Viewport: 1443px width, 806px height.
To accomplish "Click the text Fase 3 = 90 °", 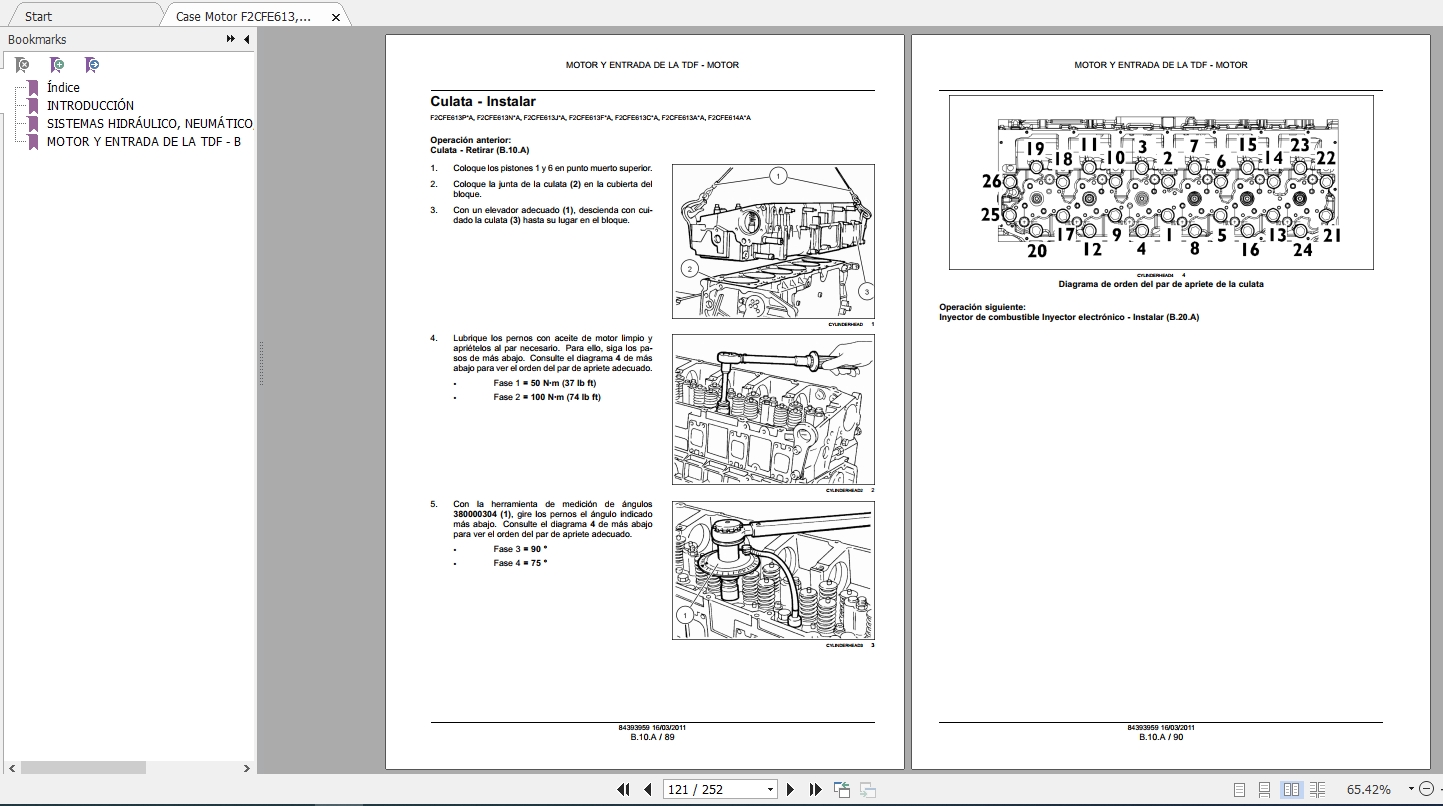I will pyautogui.click(x=520, y=549).
